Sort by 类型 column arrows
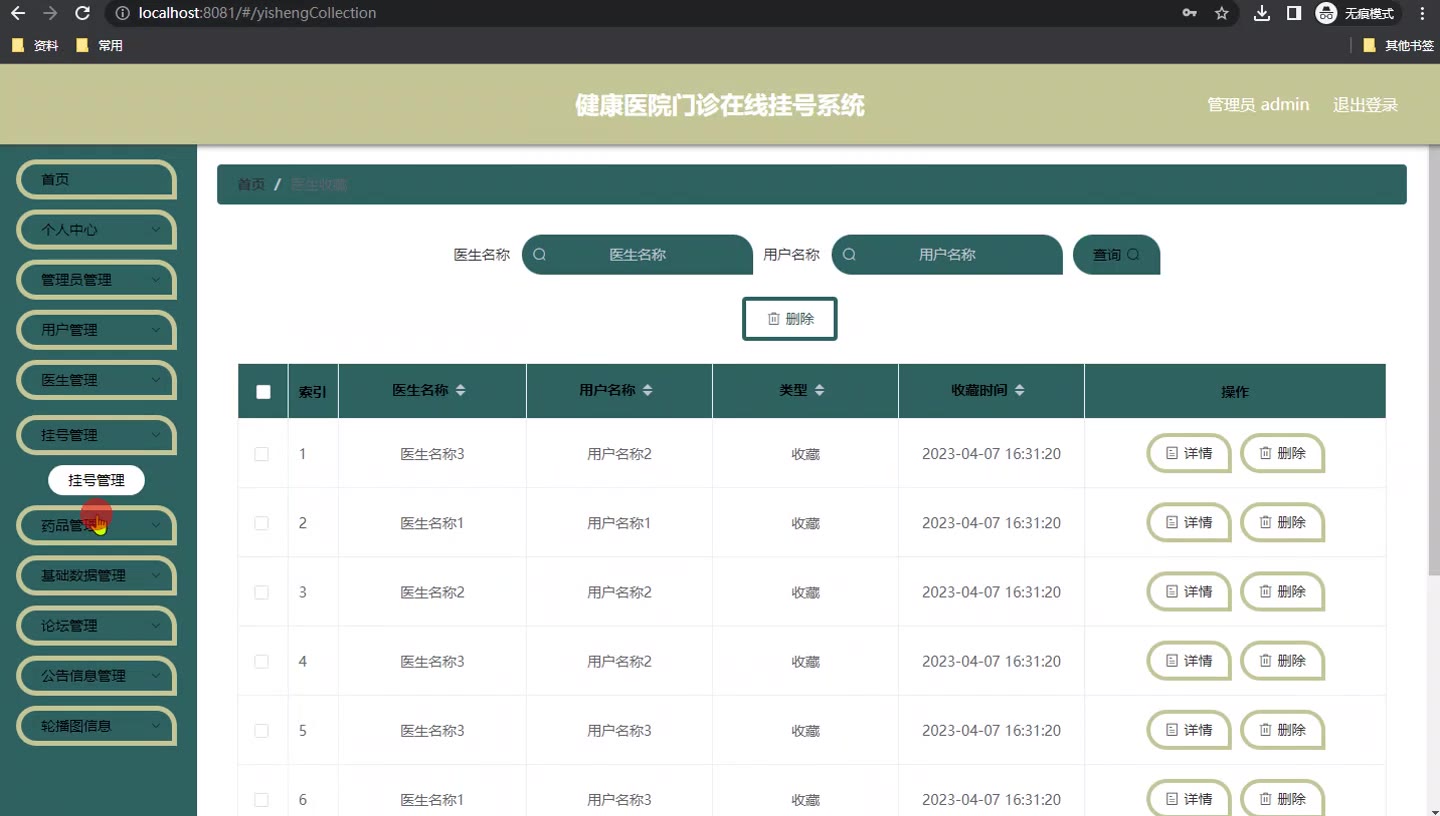 [x=819, y=390]
